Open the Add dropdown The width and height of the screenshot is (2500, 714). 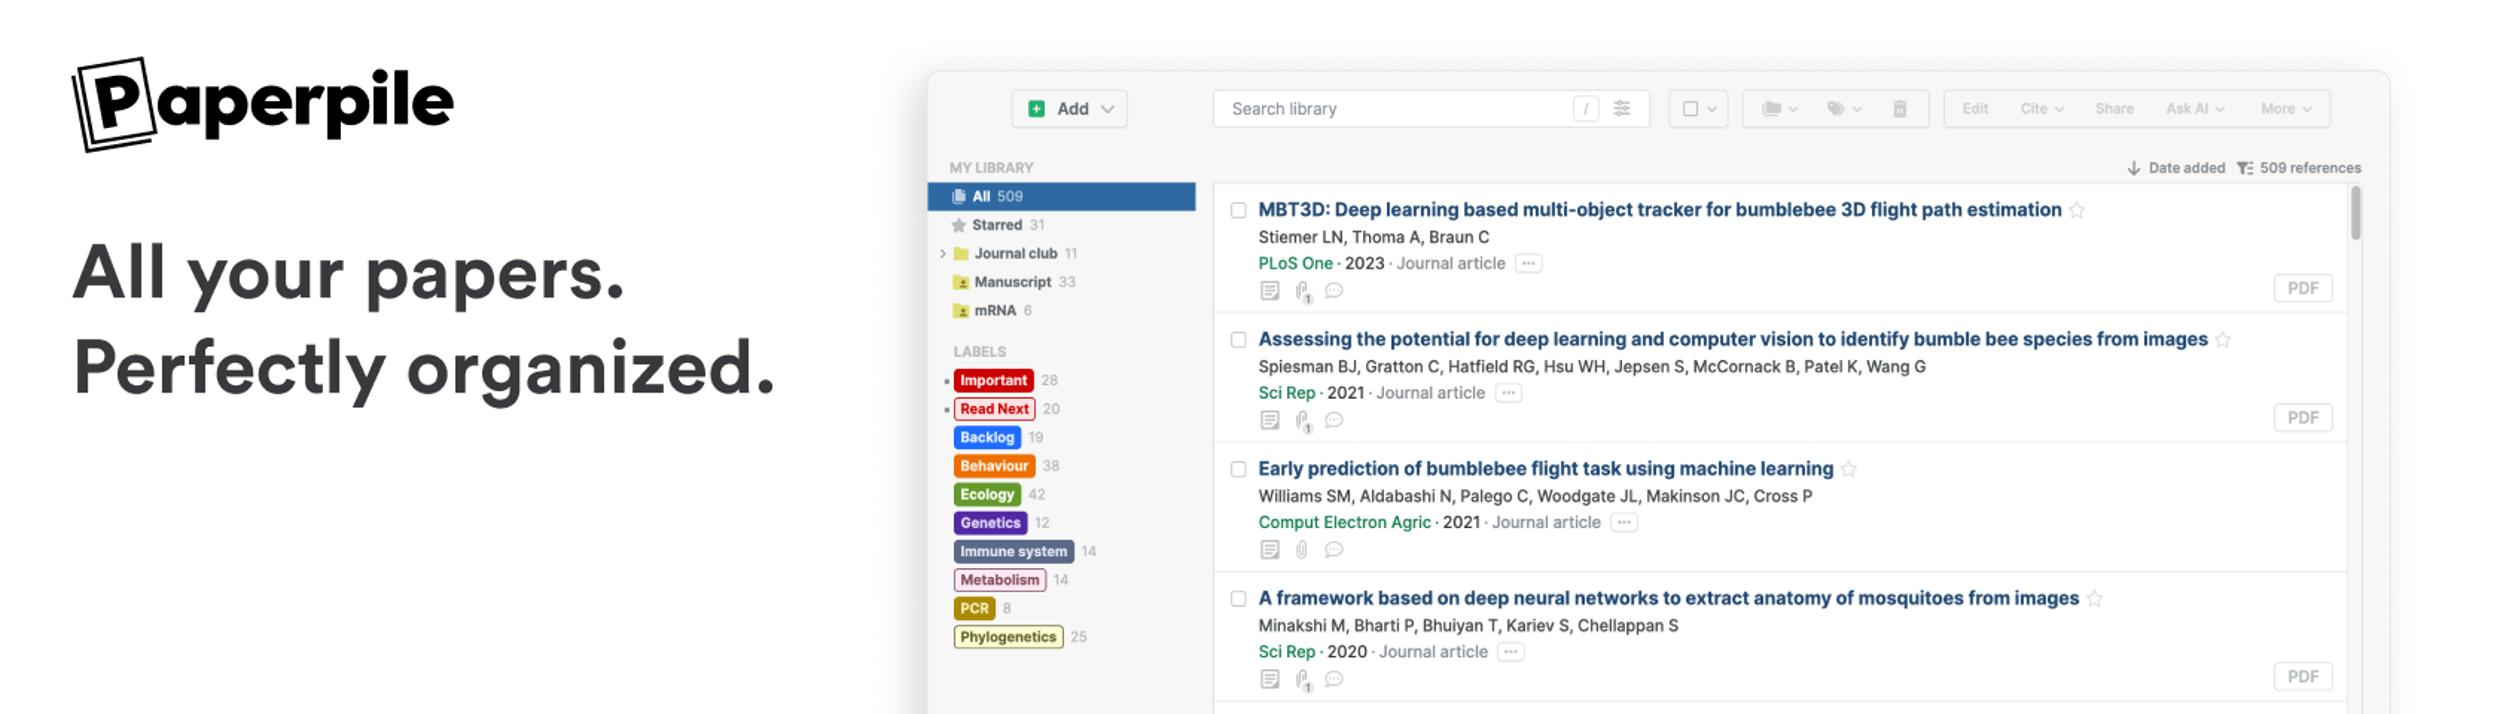point(1069,108)
